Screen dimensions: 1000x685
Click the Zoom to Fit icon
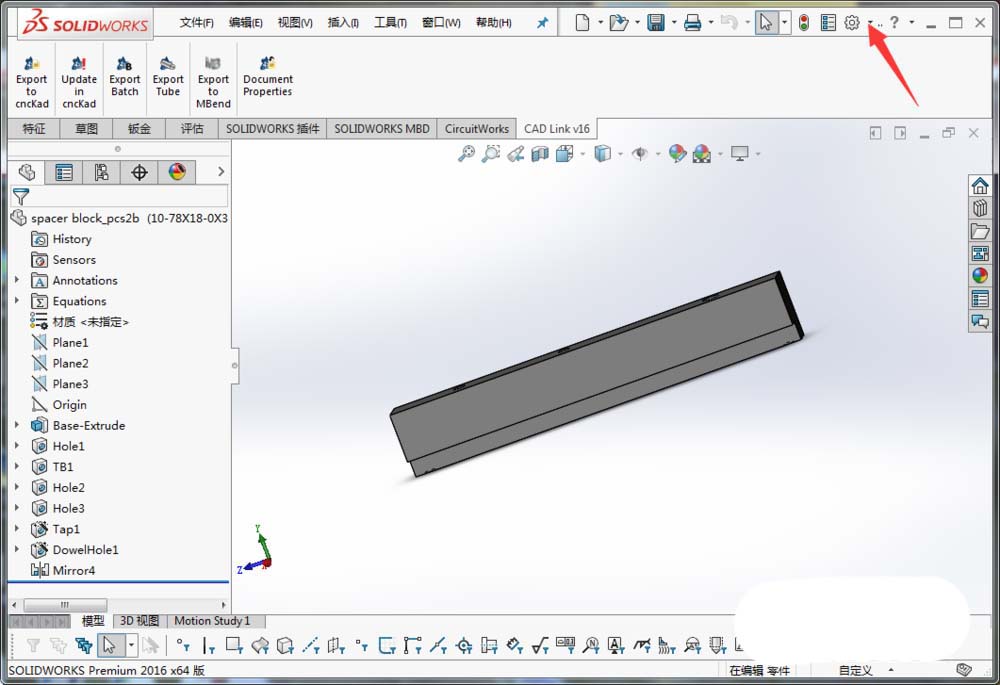(466, 153)
